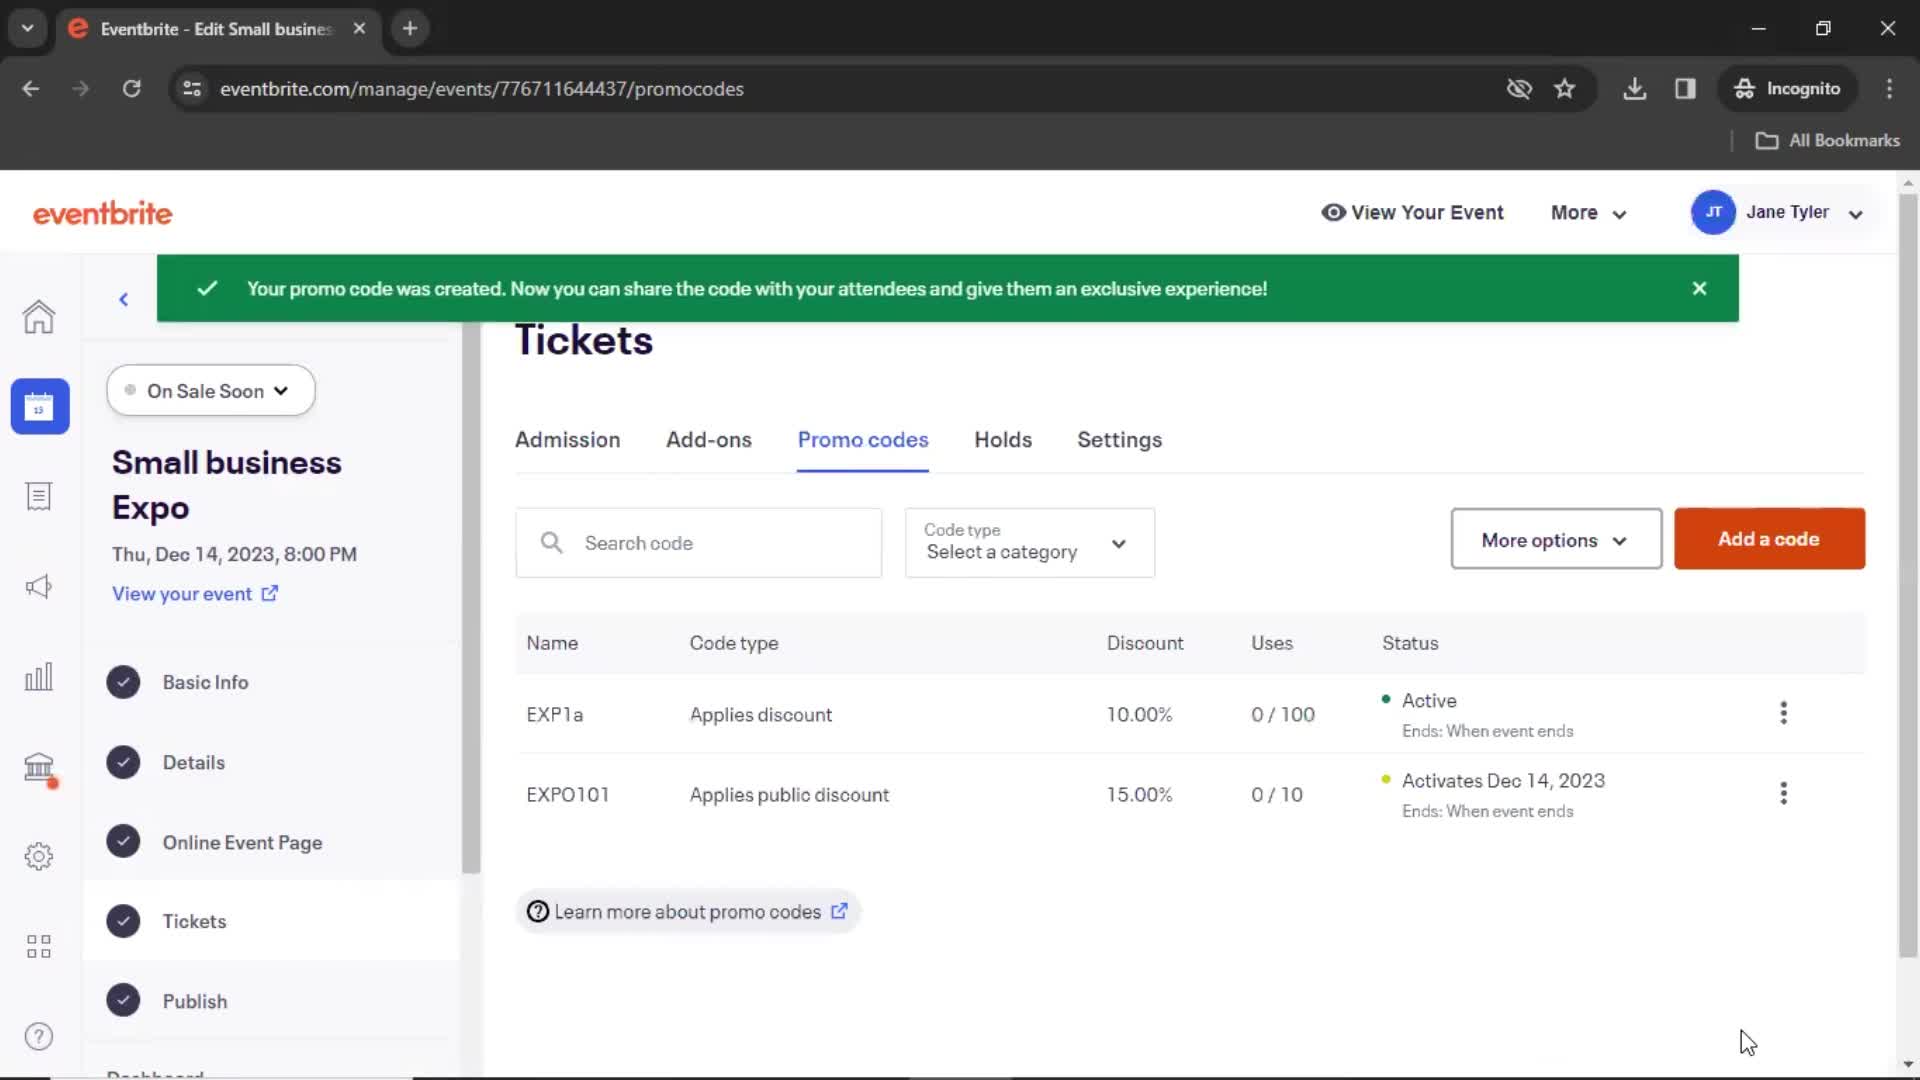Open the Orders list icon in sidebar

[39, 496]
